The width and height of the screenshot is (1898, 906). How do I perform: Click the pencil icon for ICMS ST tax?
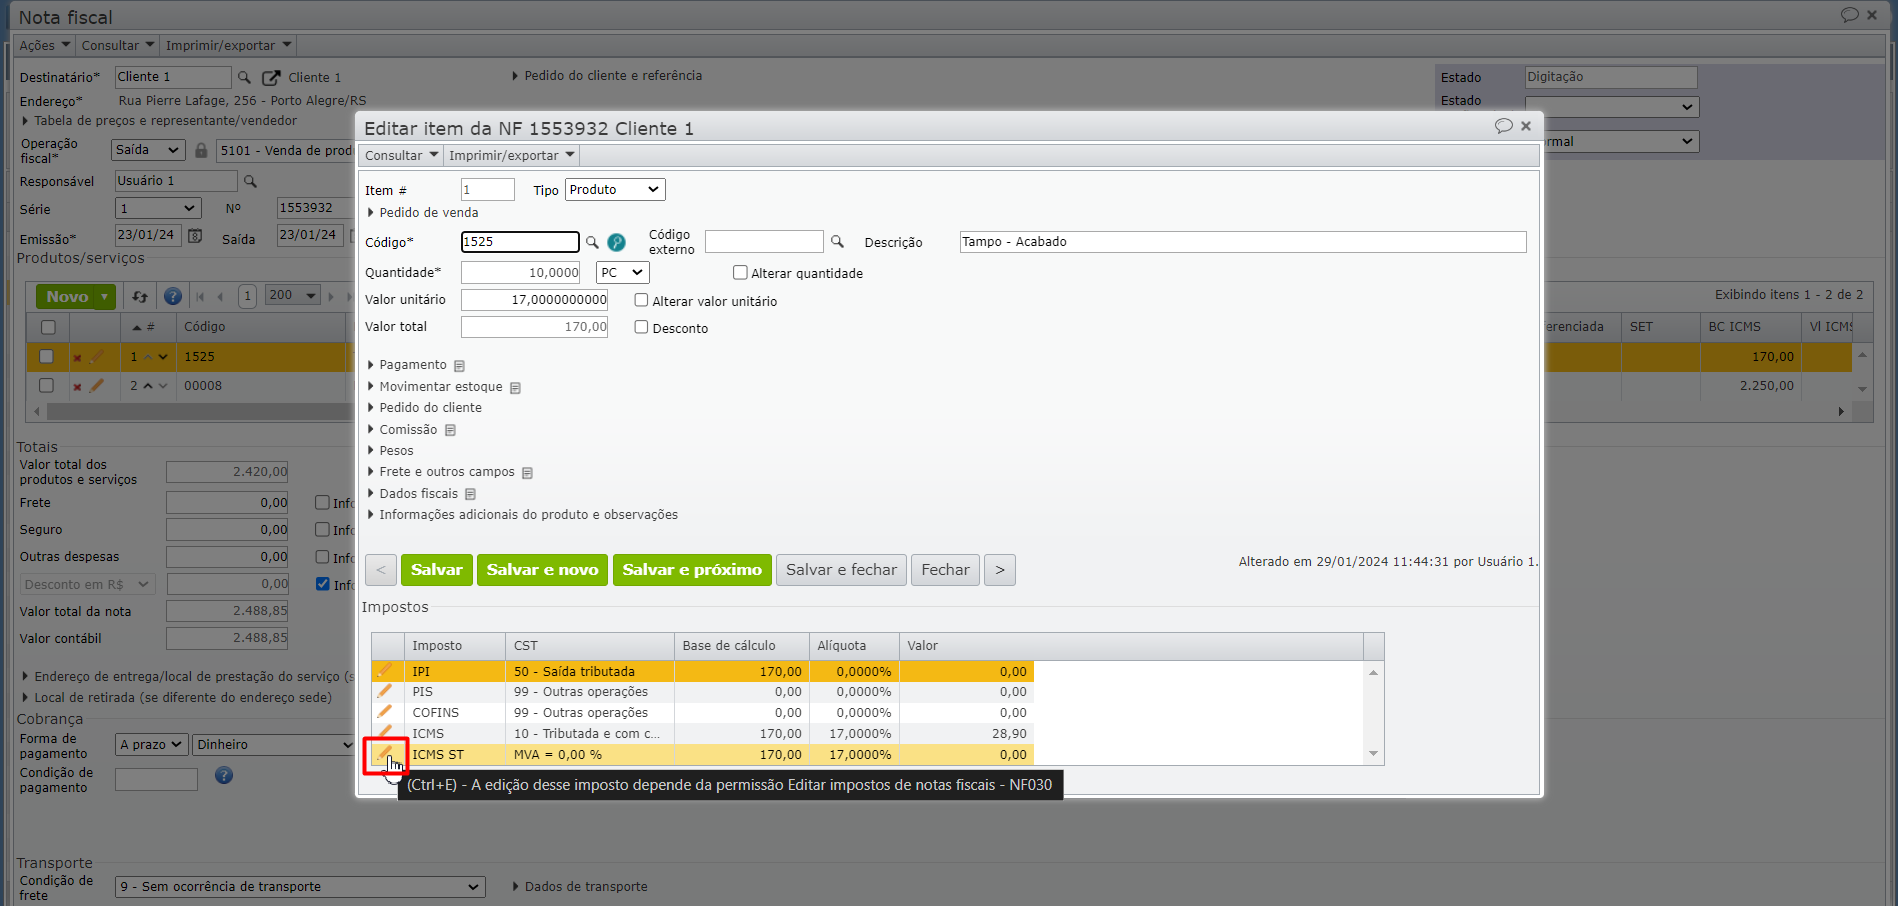[x=385, y=753]
